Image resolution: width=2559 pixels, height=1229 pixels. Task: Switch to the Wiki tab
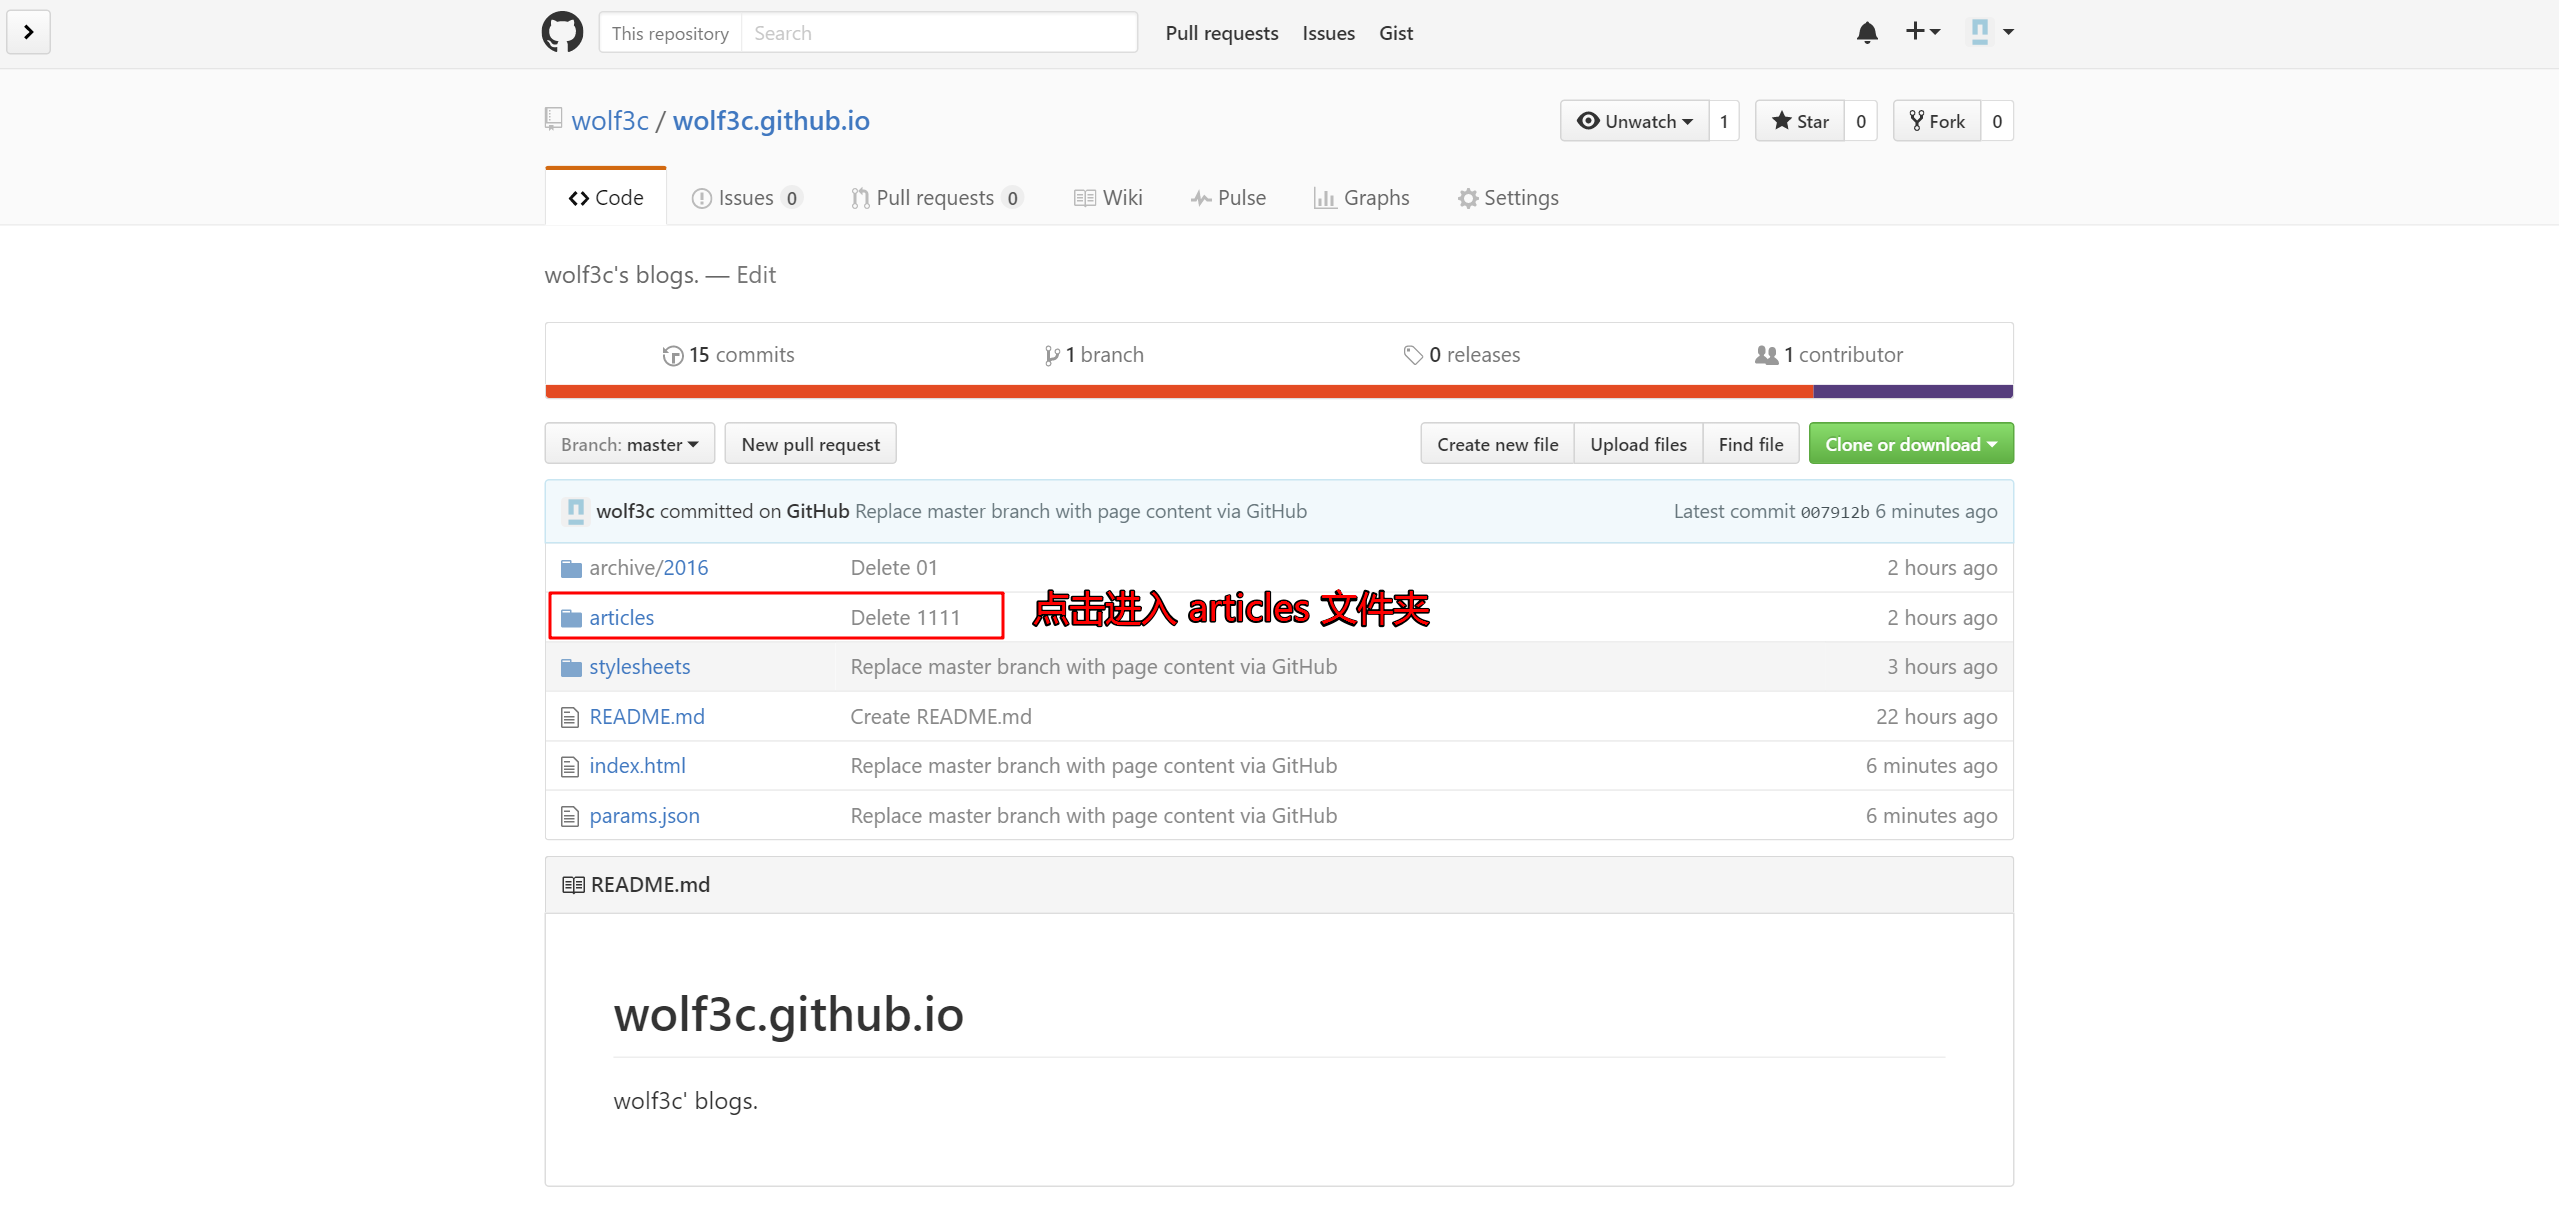1108,198
